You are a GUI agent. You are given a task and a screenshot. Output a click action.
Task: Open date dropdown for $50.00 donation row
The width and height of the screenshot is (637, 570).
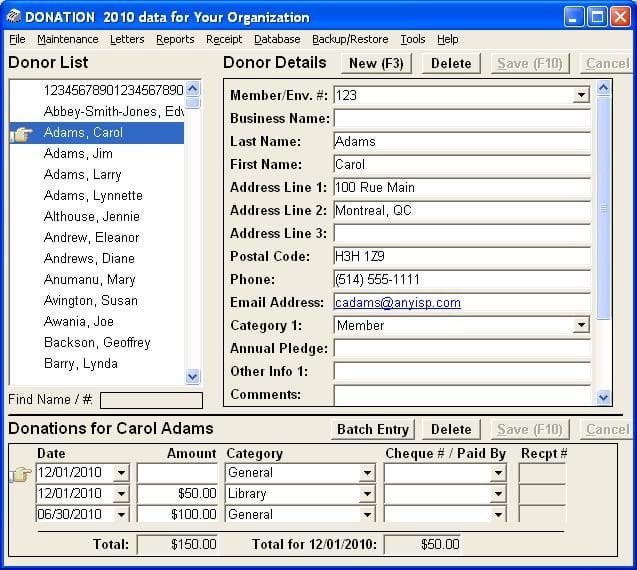coord(121,494)
